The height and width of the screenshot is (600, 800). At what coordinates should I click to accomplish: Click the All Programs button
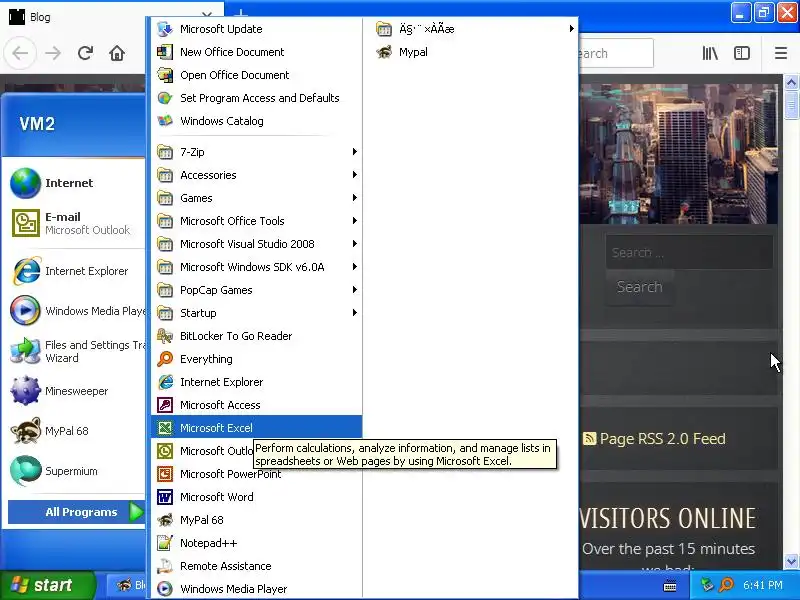click(x=77, y=512)
